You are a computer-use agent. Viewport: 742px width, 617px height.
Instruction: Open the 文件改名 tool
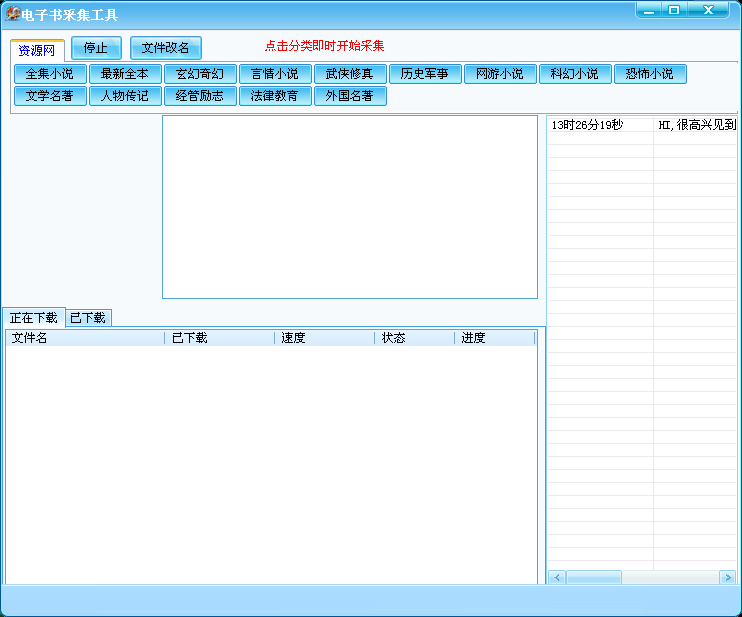coord(166,48)
